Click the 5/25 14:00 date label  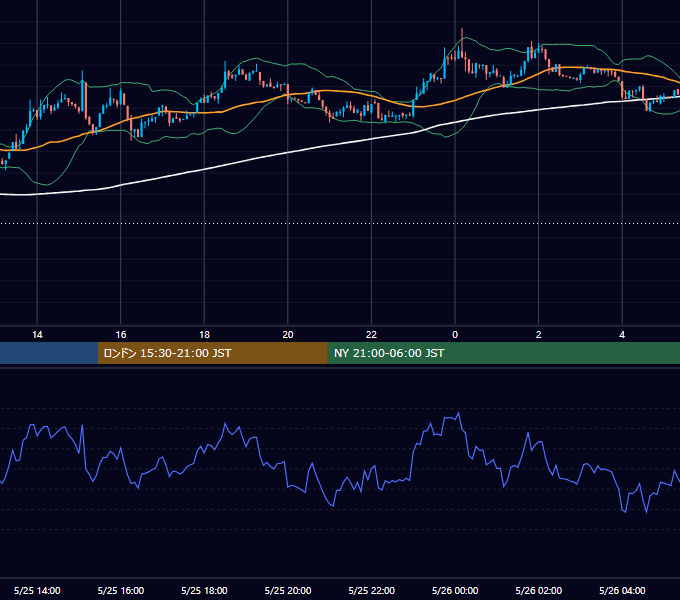(37, 590)
